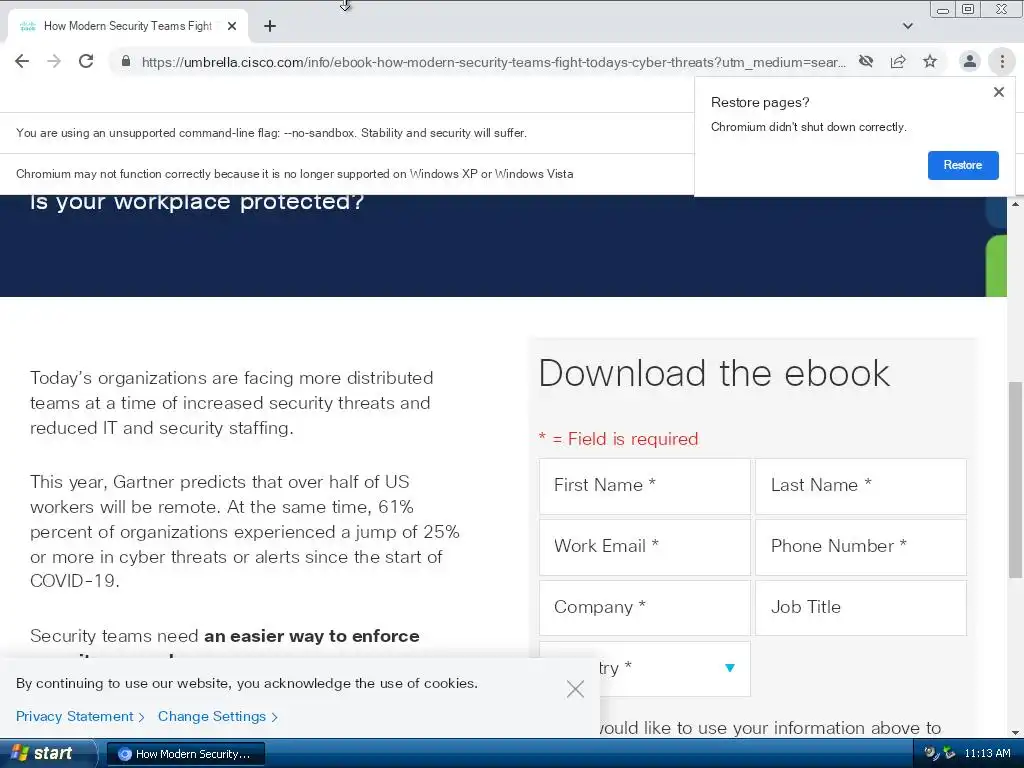This screenshot has width=1024, height=768.
Task: Select the How Modern Security Teams Fight tab
Action: click(x=127, y=26)
